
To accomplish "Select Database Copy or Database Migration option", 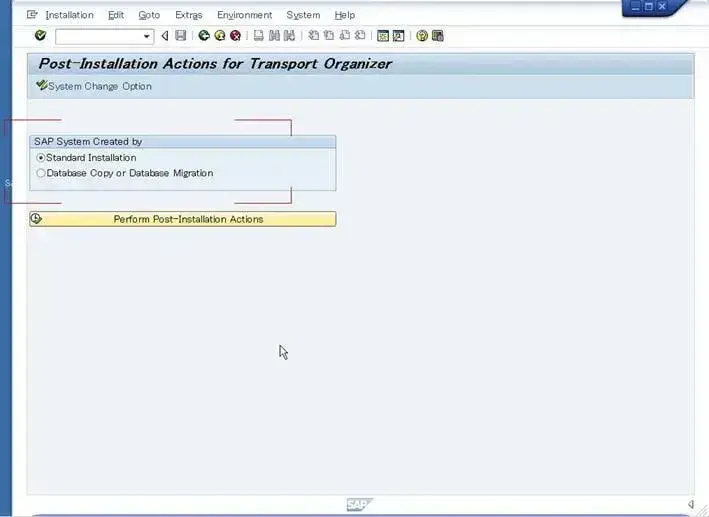I will point(41,173).
